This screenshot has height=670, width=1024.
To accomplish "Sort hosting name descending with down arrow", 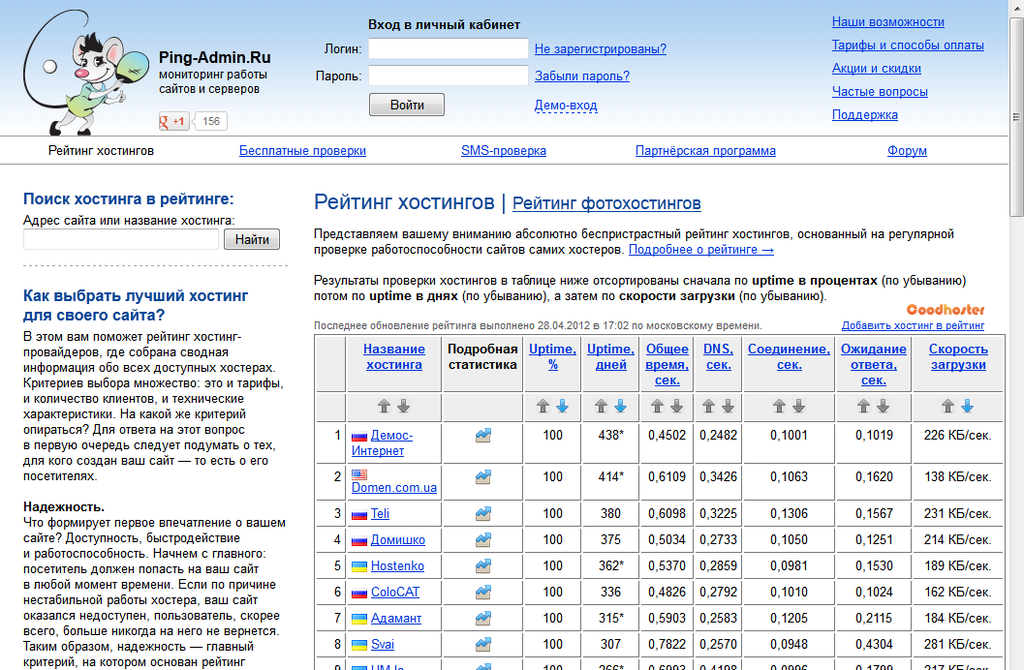I will point(404,406).
